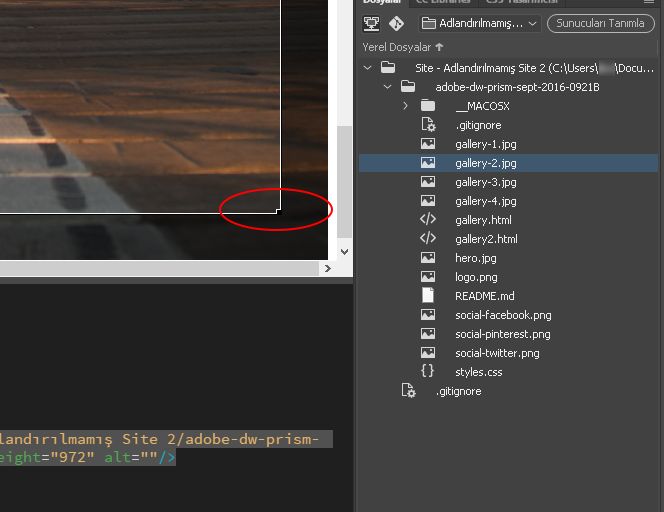Select the gallery-4.jpg file name

486,202
